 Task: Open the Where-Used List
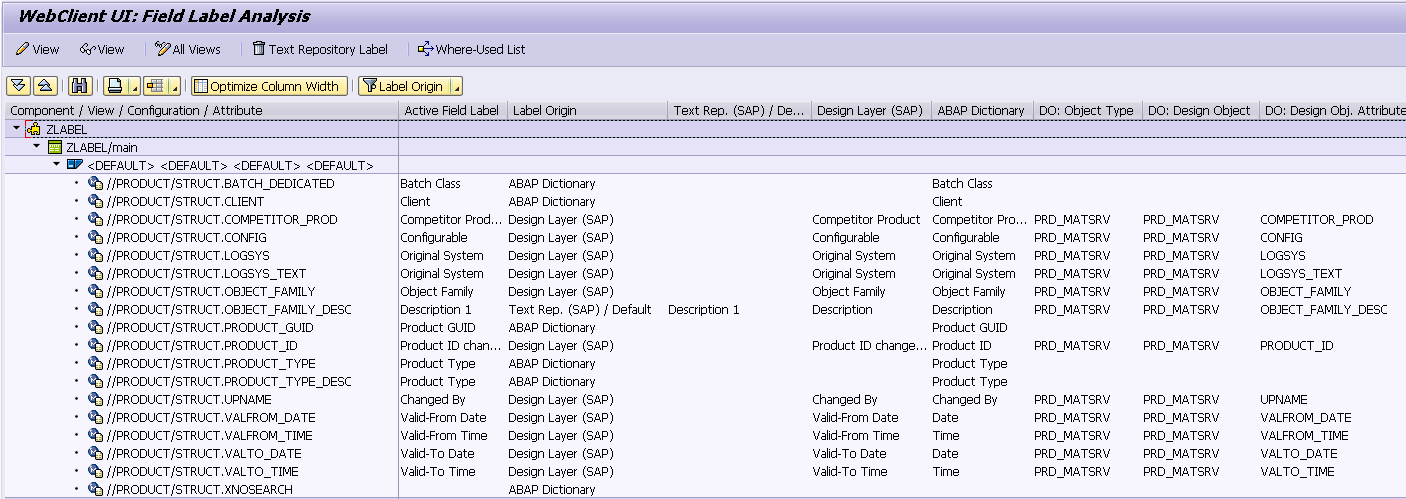[471, 49]
